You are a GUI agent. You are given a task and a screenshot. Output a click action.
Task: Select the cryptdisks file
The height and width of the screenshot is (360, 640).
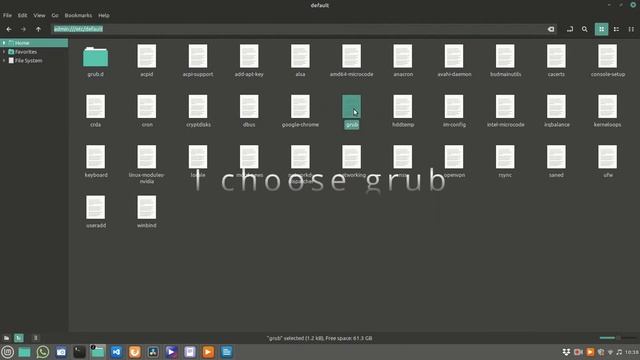[x=198, y=111]
